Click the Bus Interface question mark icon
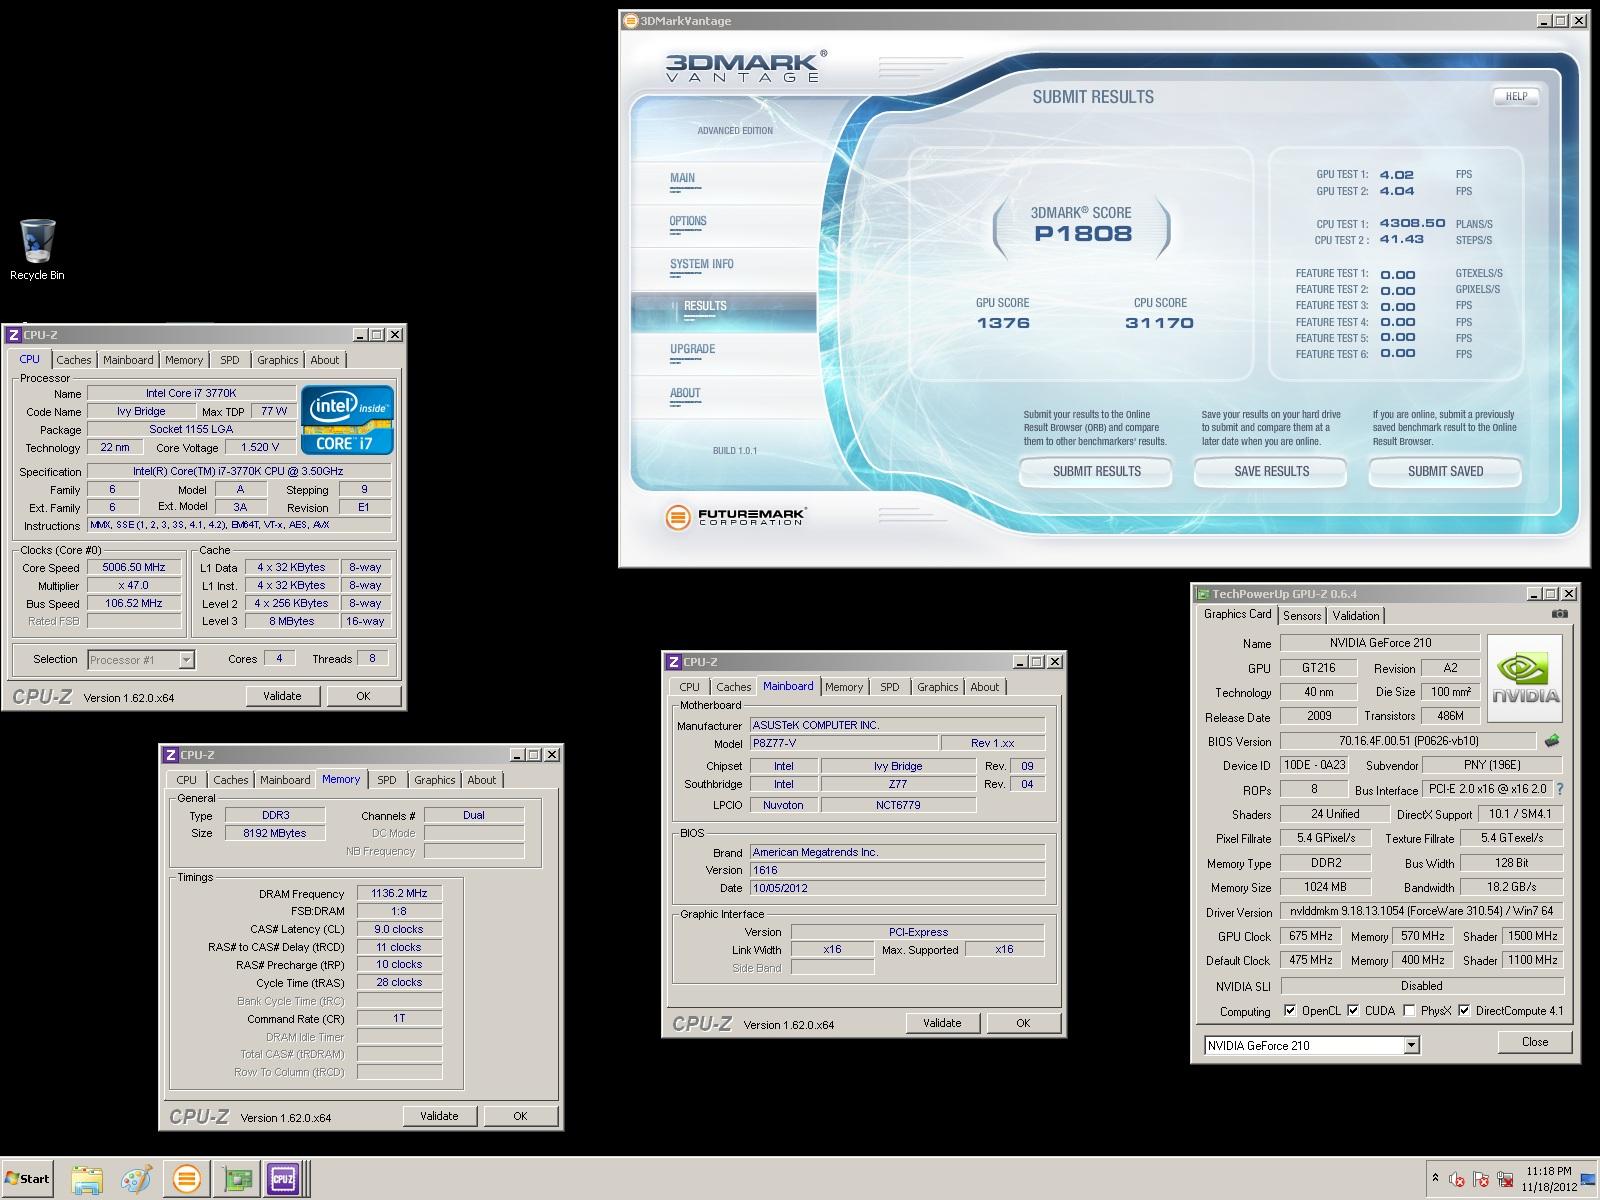The image size is (1600, 1200). pyautogui.click(x=1560, y=789)
